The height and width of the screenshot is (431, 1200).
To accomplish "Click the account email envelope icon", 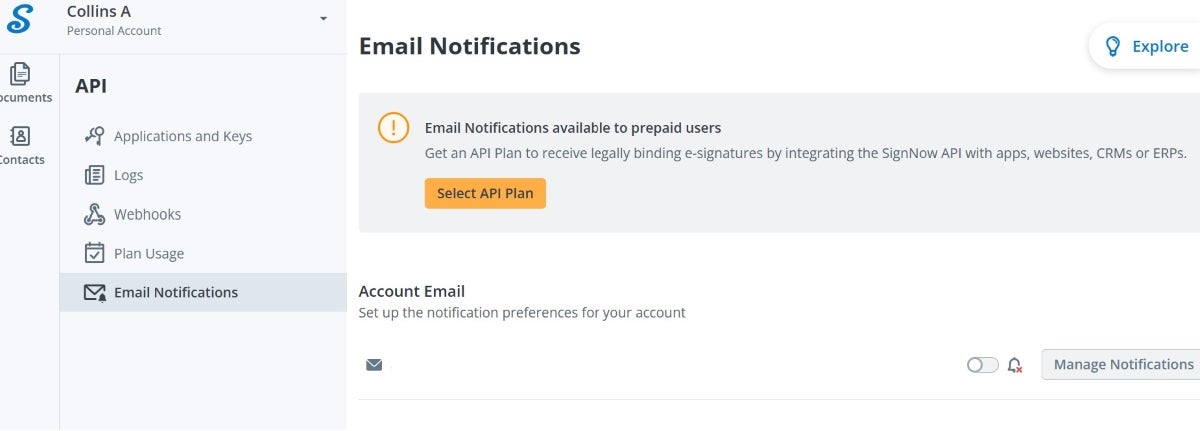I will (374, 365).
